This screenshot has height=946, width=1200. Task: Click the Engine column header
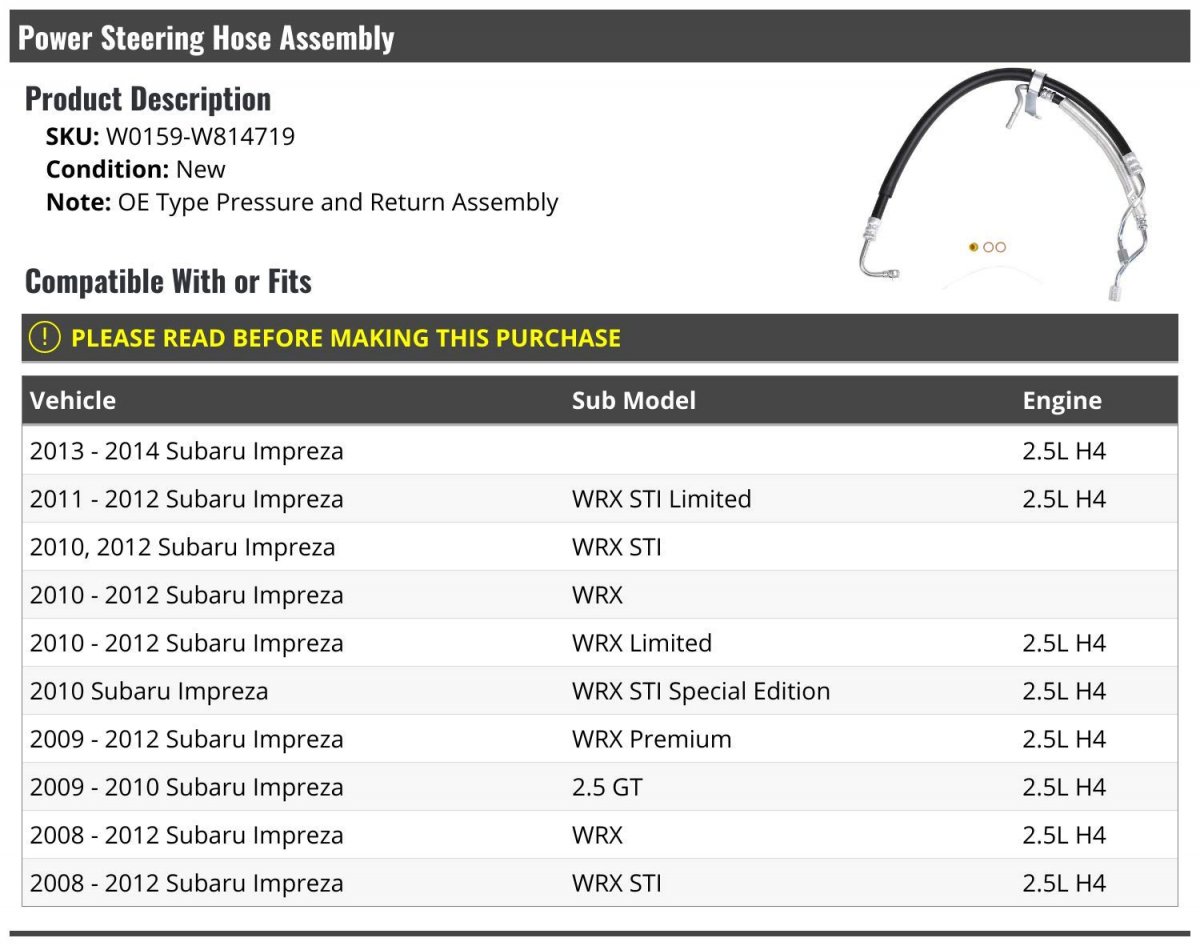tap(1062, 401)
